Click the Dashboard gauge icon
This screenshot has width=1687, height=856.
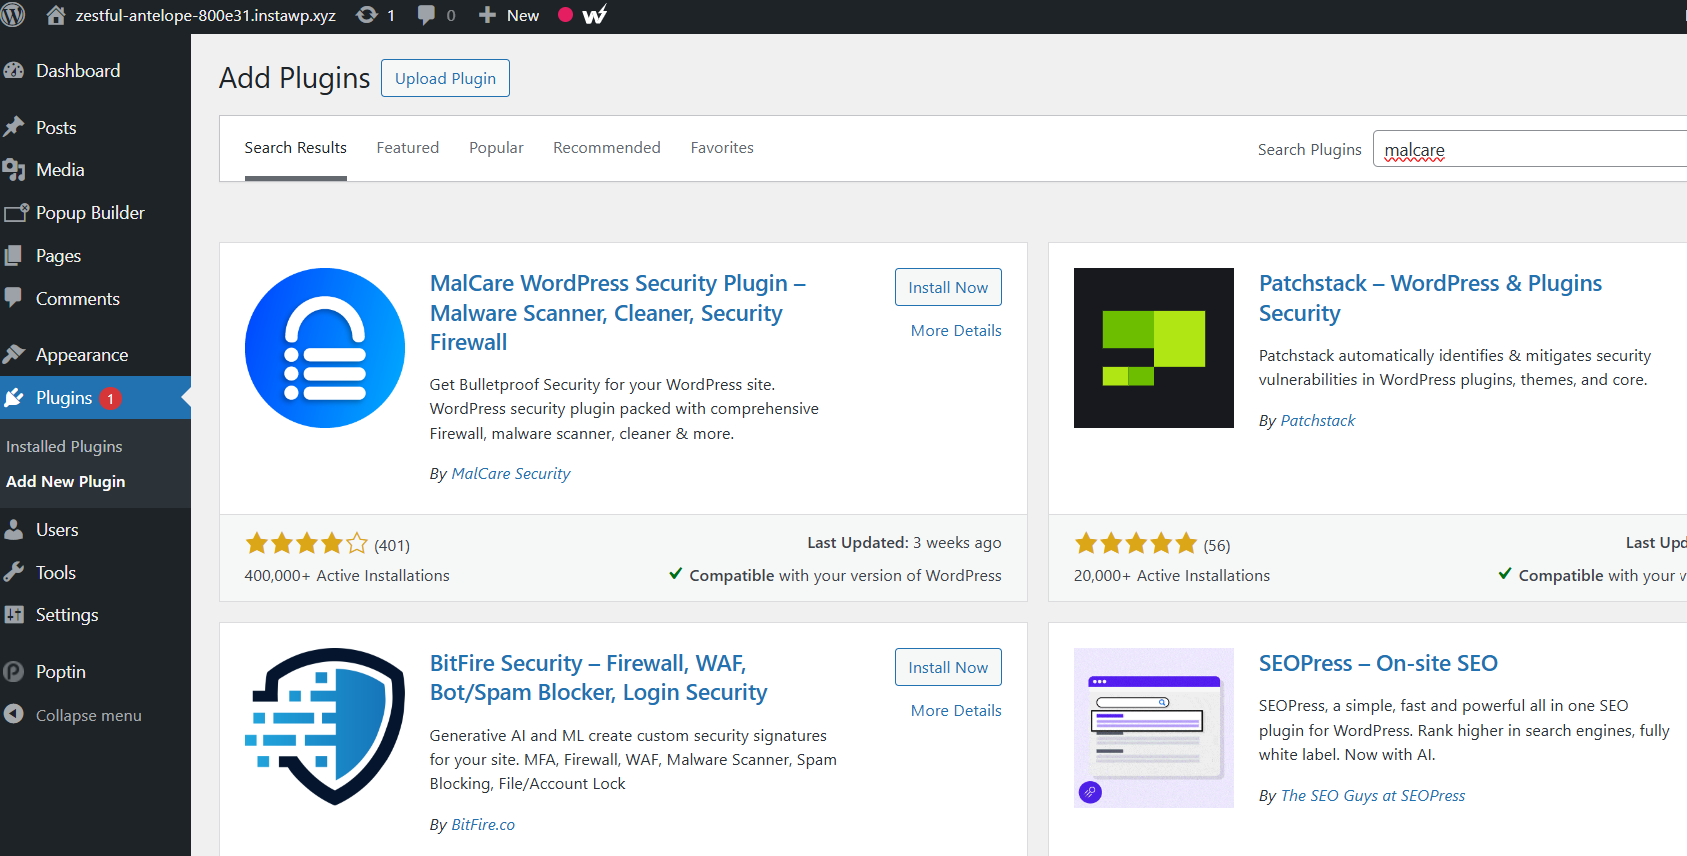[14, 71]
